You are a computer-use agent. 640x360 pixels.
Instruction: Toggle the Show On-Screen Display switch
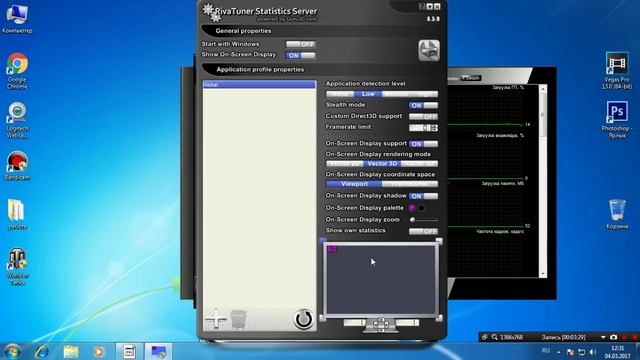pyautogui.click(x=300, y=55)
